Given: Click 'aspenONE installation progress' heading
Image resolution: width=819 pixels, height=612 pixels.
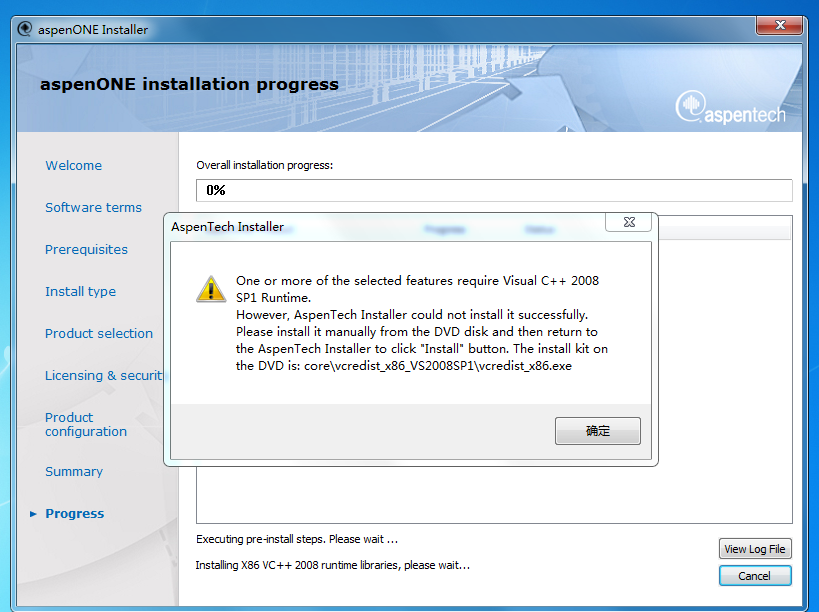Looking at the screenshot, I should (x=190, y=84).
